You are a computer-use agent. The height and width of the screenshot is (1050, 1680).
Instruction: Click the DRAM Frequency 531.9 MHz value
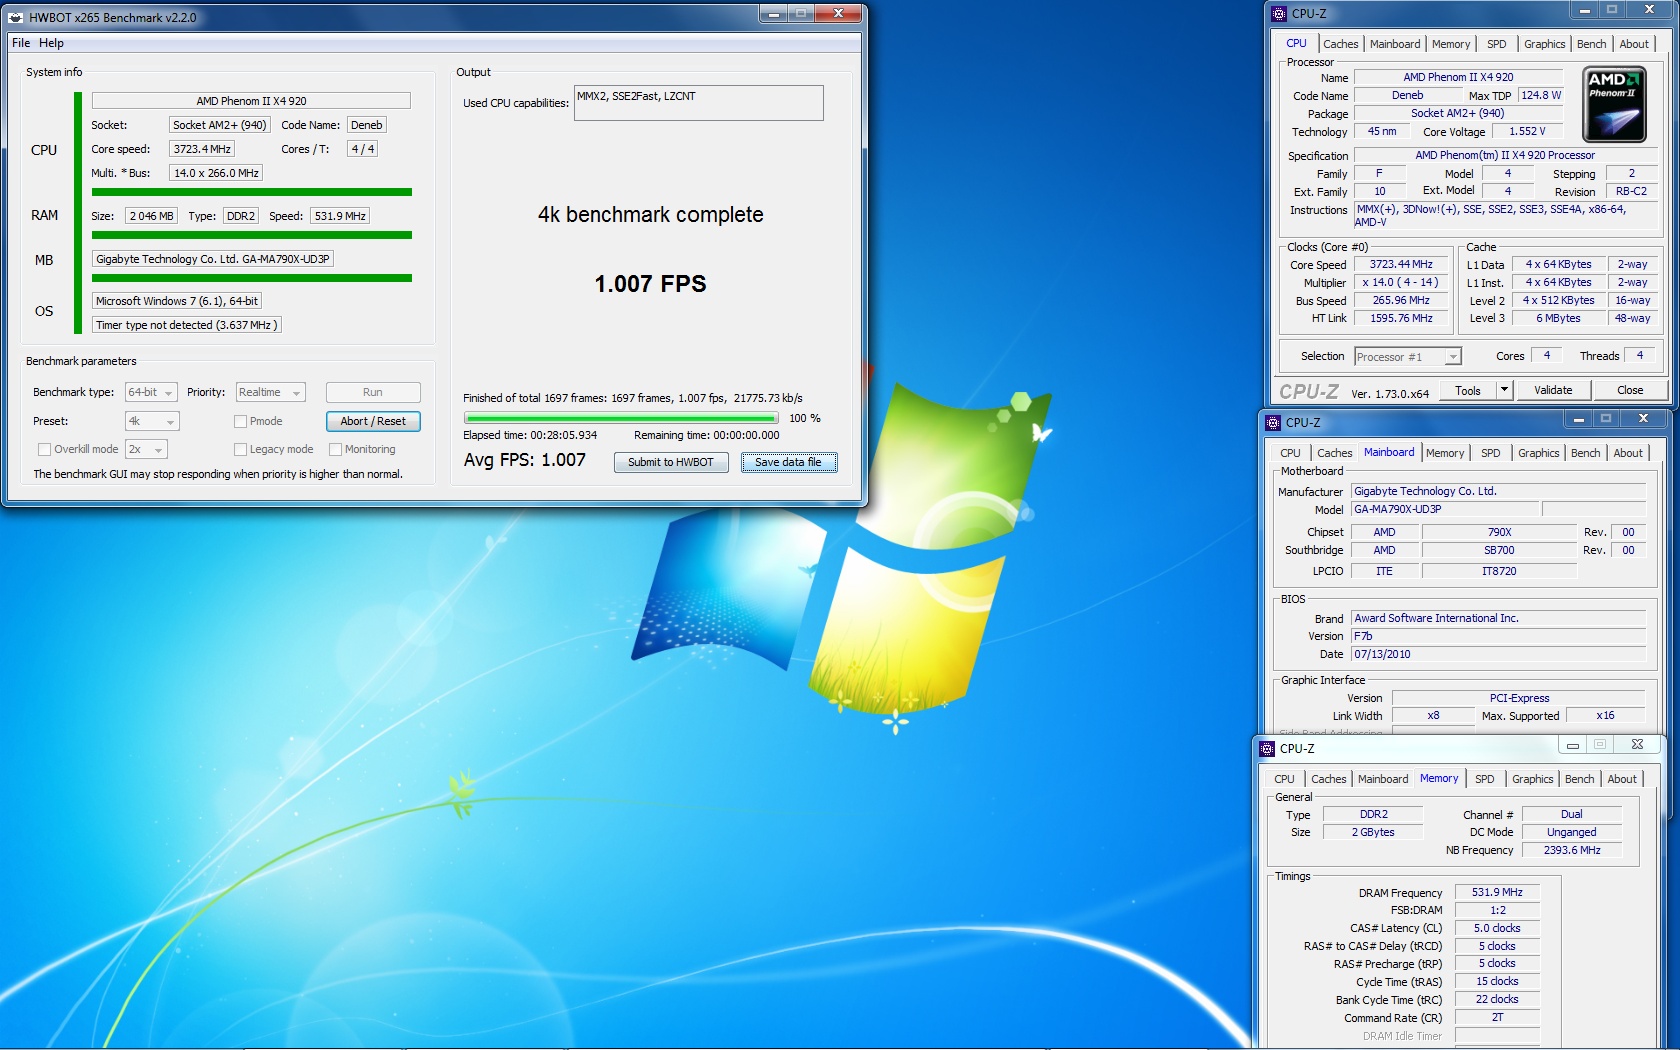(x=1497, y=892)
